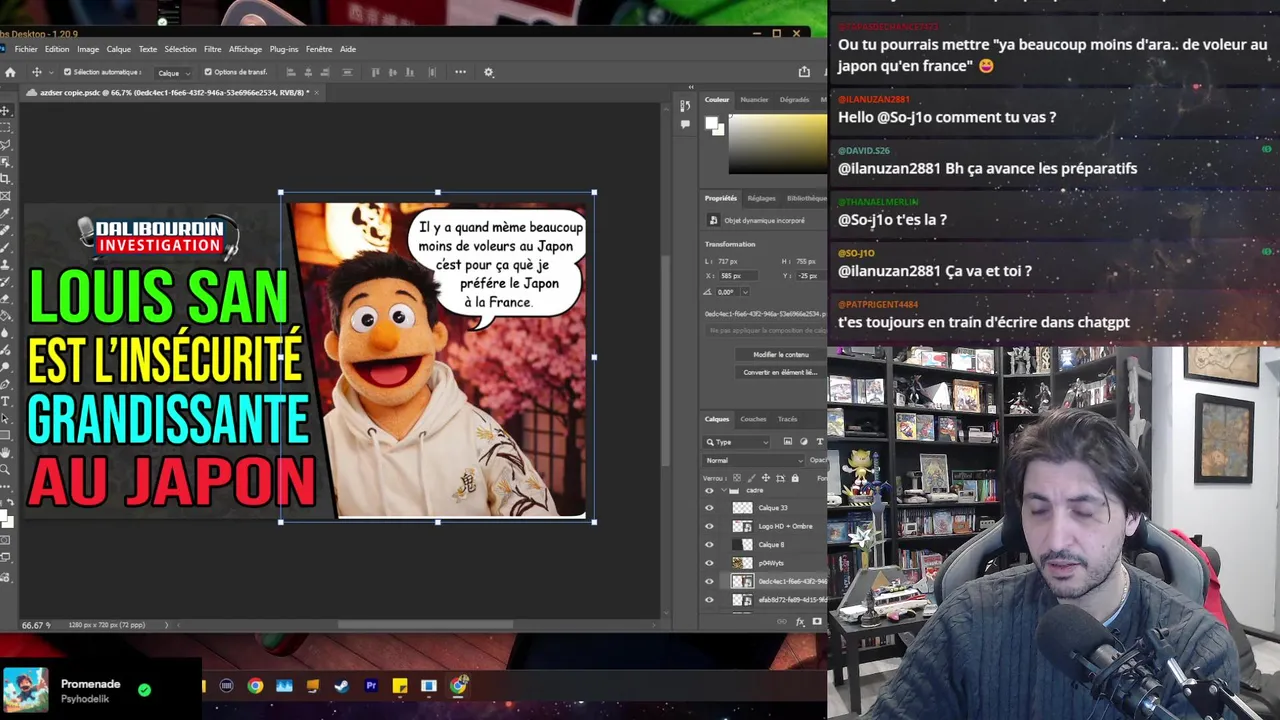This screenshot has width=1280, height=720.
Task: Align vertical centers icon in options bar
Action: click(x=392, y=72)
